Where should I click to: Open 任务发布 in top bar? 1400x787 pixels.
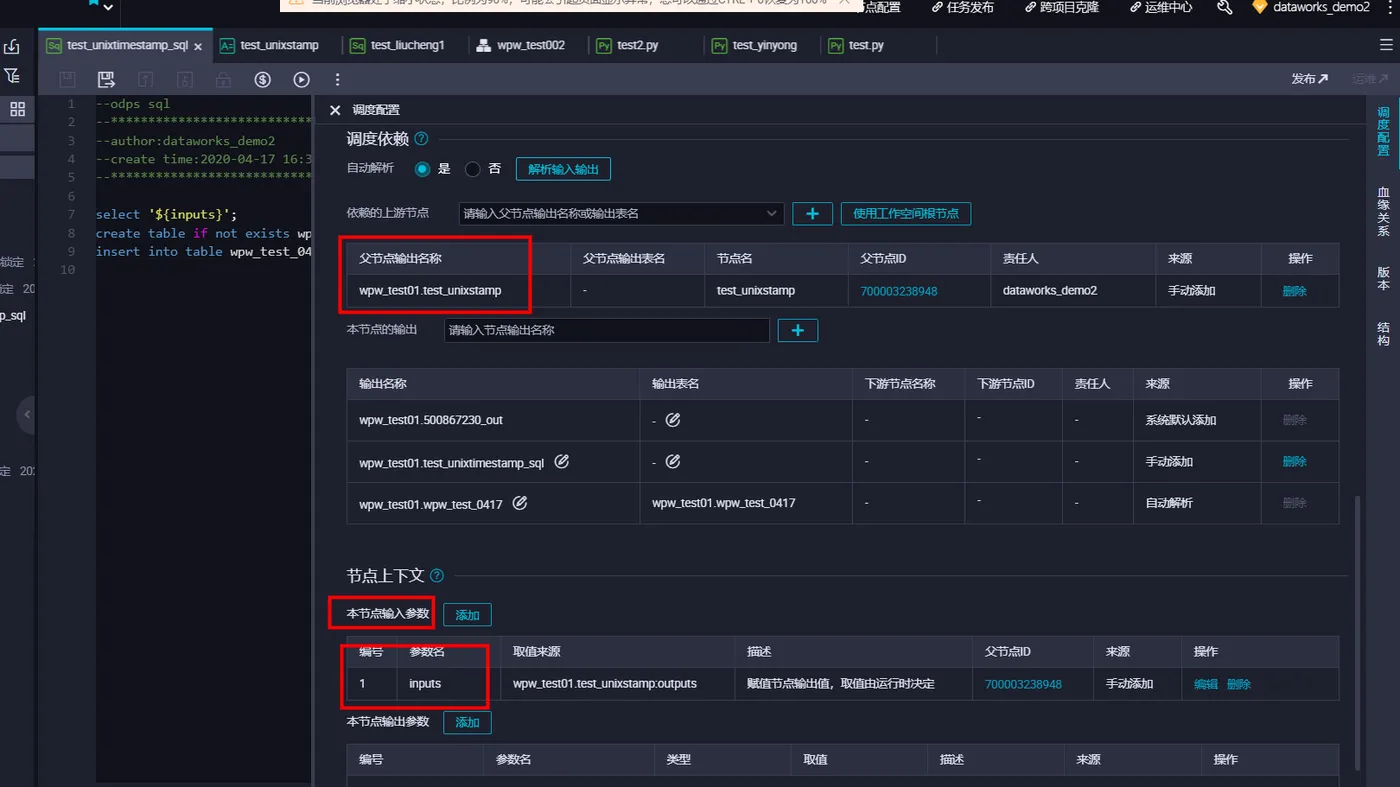pyautogui.click(x=962, y=7)
